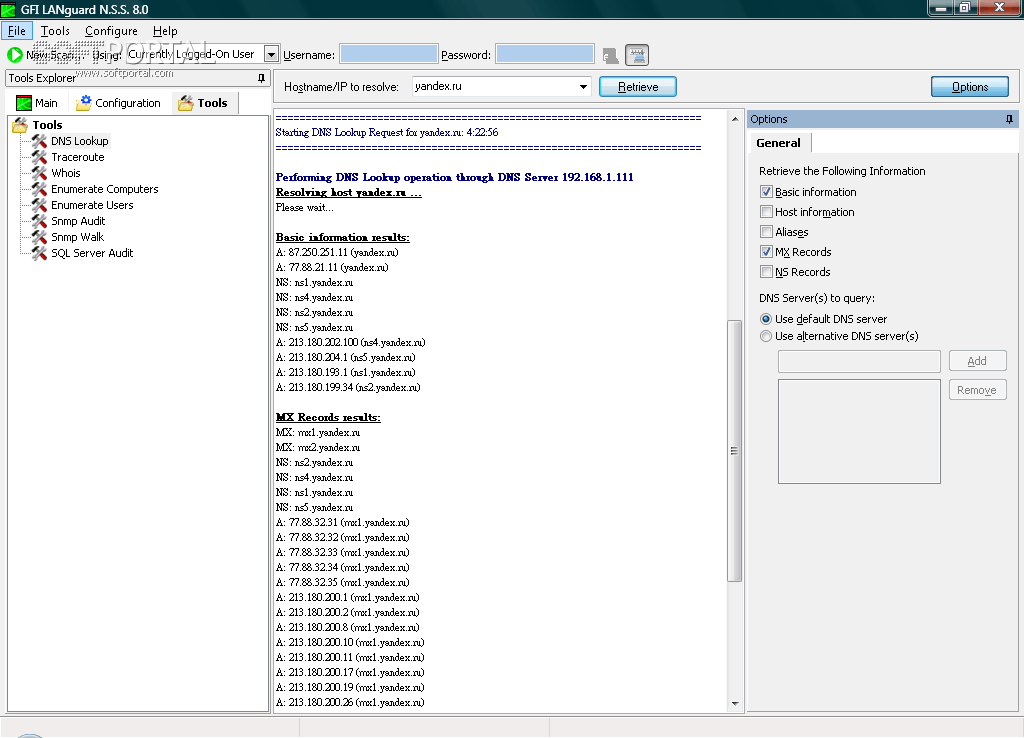
Task: Select the Tools tab in Tools Explorer
Action: point(204,103)
